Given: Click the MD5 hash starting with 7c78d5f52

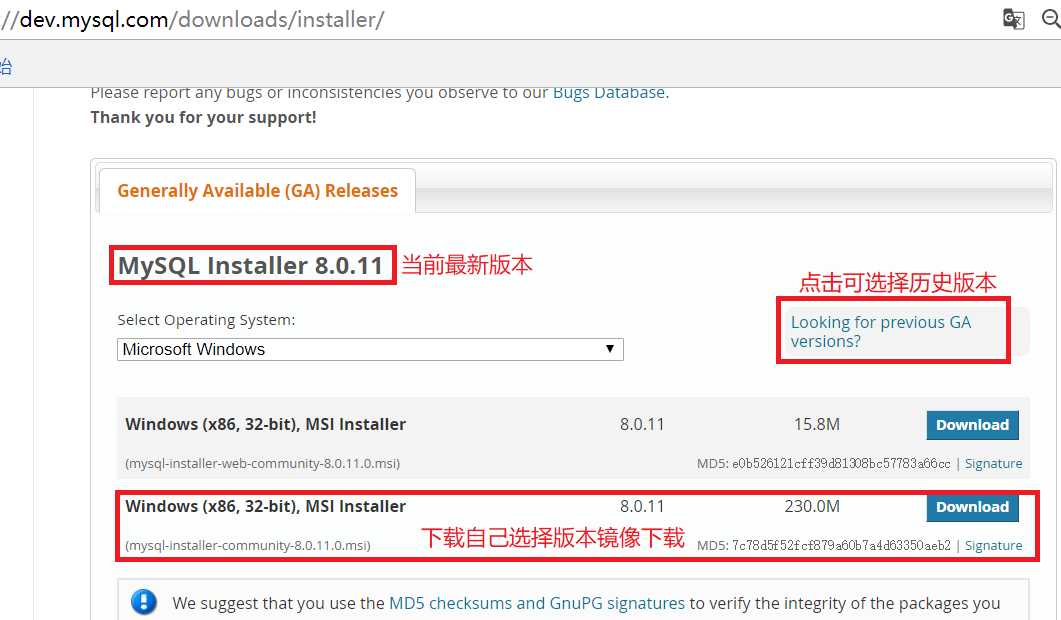Looking at the screenshot, I should coord(841,546).
